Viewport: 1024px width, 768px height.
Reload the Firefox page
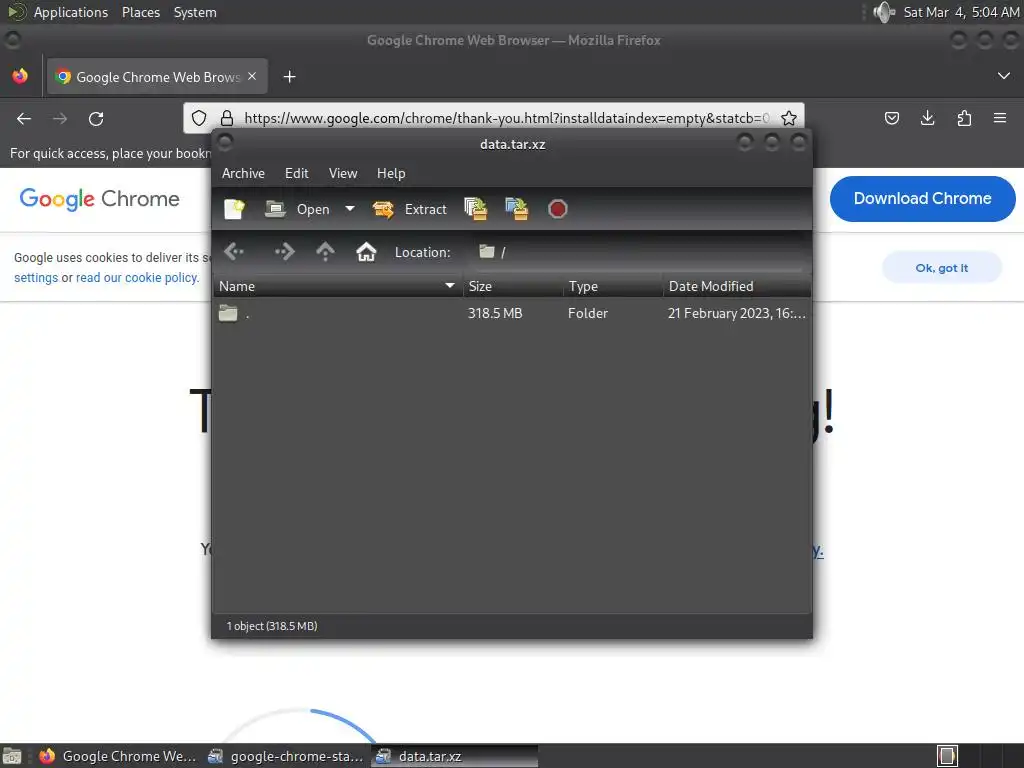coord(96,118)
